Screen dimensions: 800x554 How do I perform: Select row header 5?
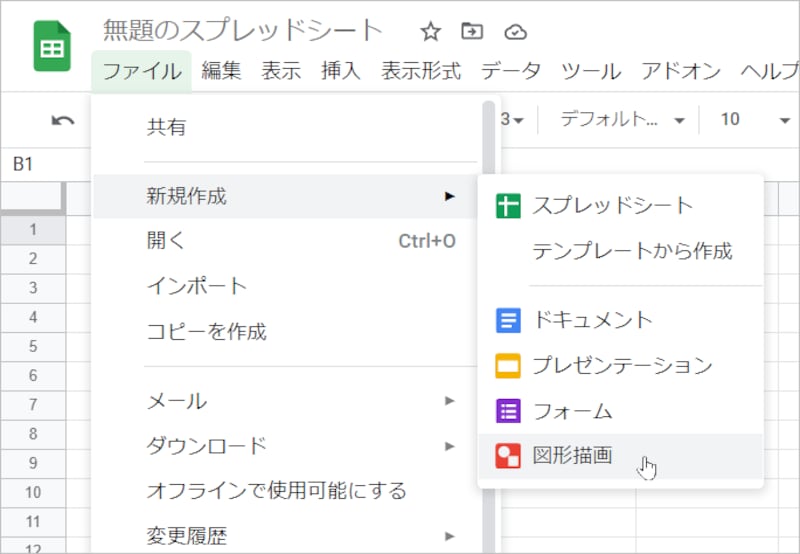point(33,346)
